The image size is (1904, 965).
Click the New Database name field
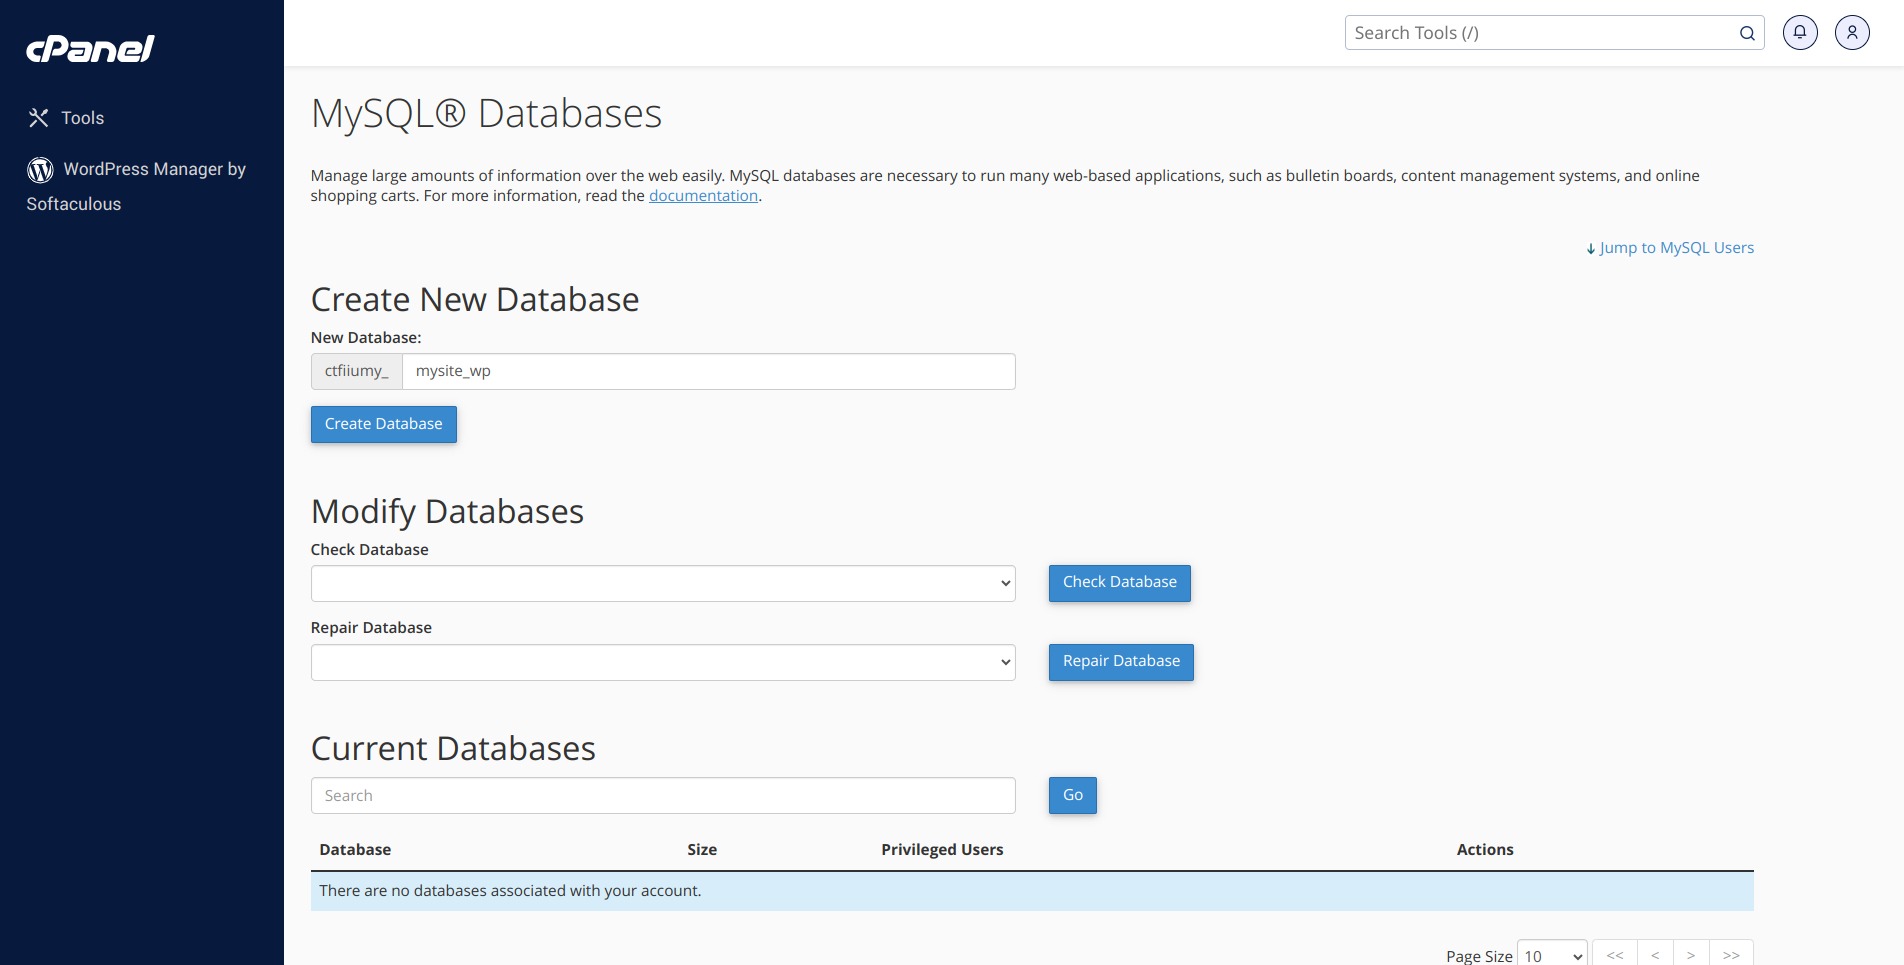coord(708,371)
